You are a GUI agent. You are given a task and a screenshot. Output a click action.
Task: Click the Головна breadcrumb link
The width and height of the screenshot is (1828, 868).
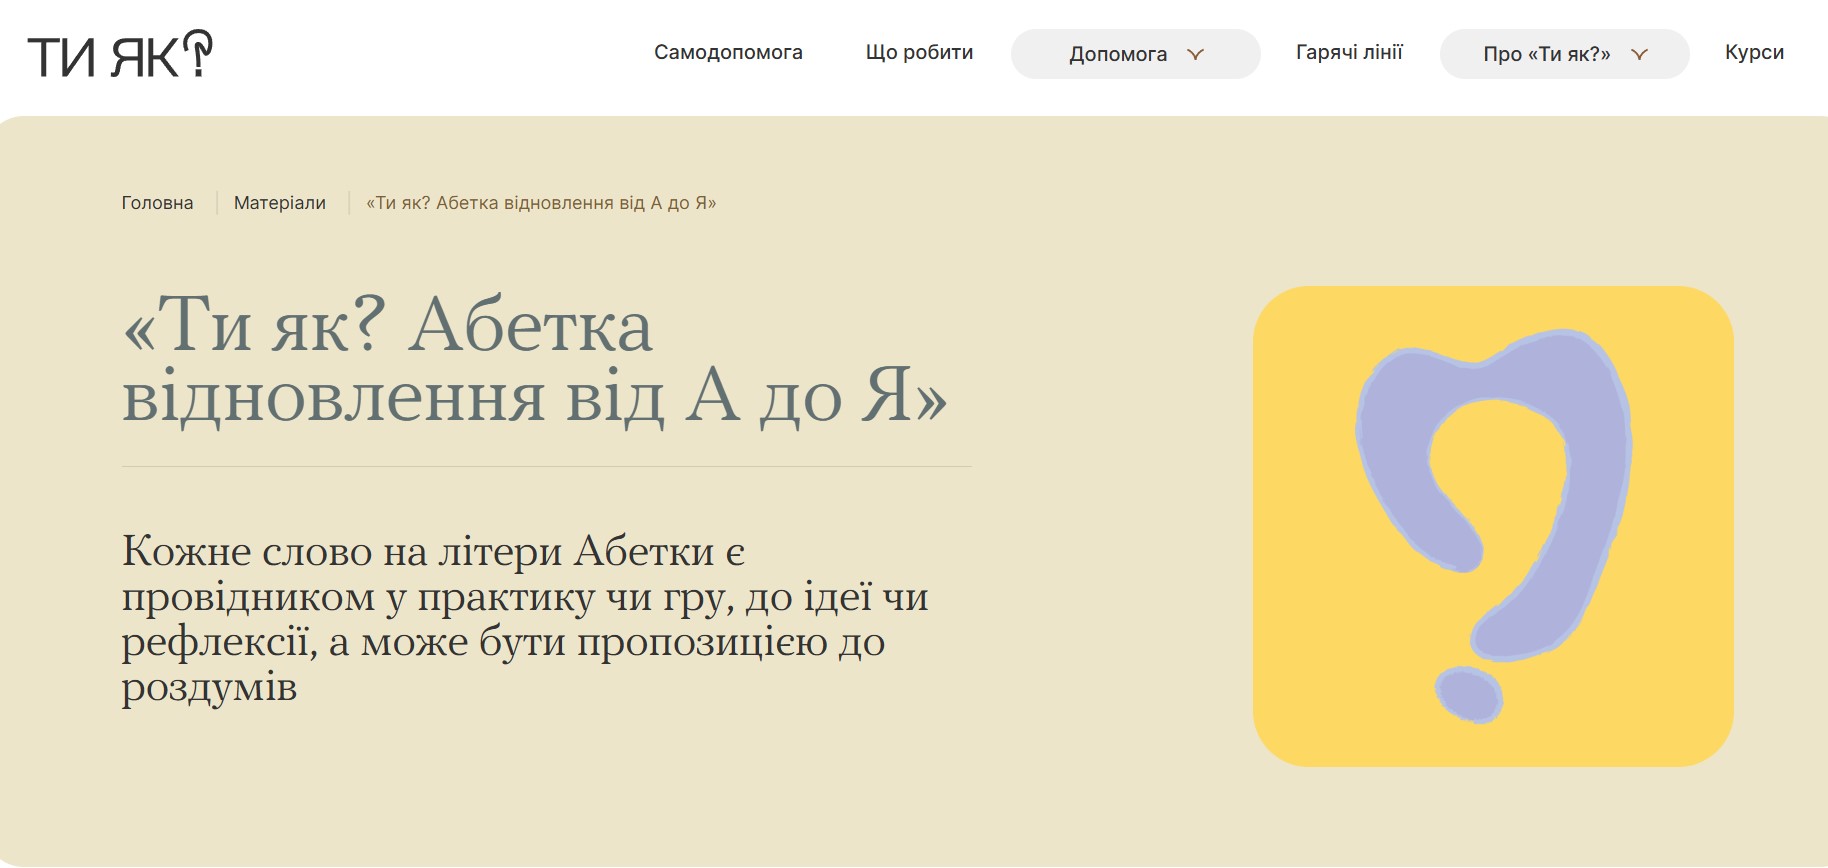point(157,203)
